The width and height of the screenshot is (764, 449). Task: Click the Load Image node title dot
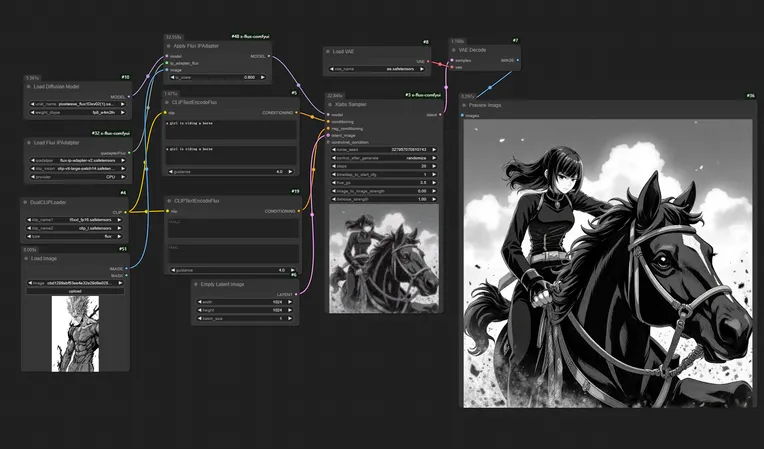pos(26,258)
